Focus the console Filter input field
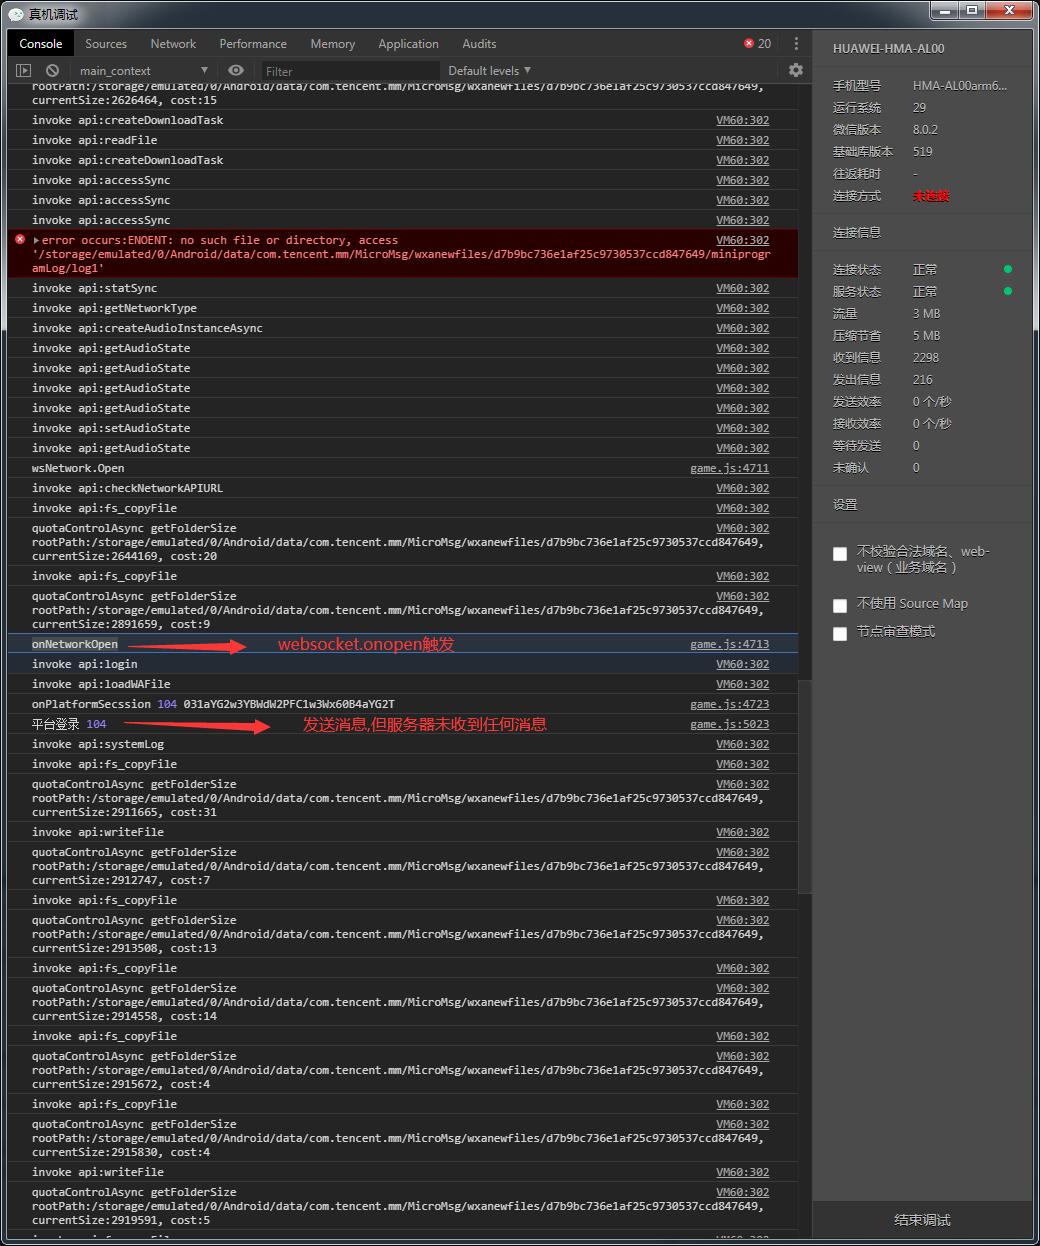Image resolution: width=1040 pixels, height=1246 pixels. click(350, 71)
